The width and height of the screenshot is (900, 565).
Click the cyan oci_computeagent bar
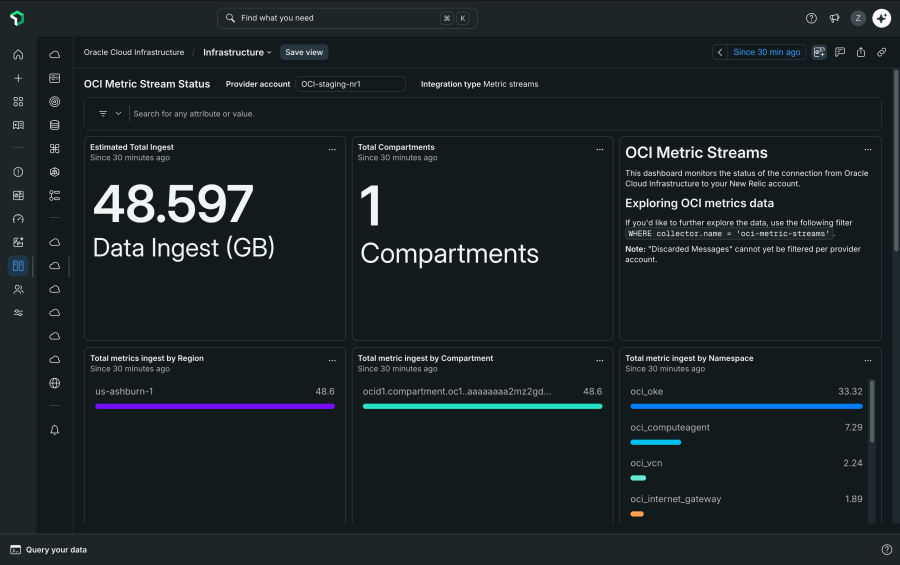655,442
